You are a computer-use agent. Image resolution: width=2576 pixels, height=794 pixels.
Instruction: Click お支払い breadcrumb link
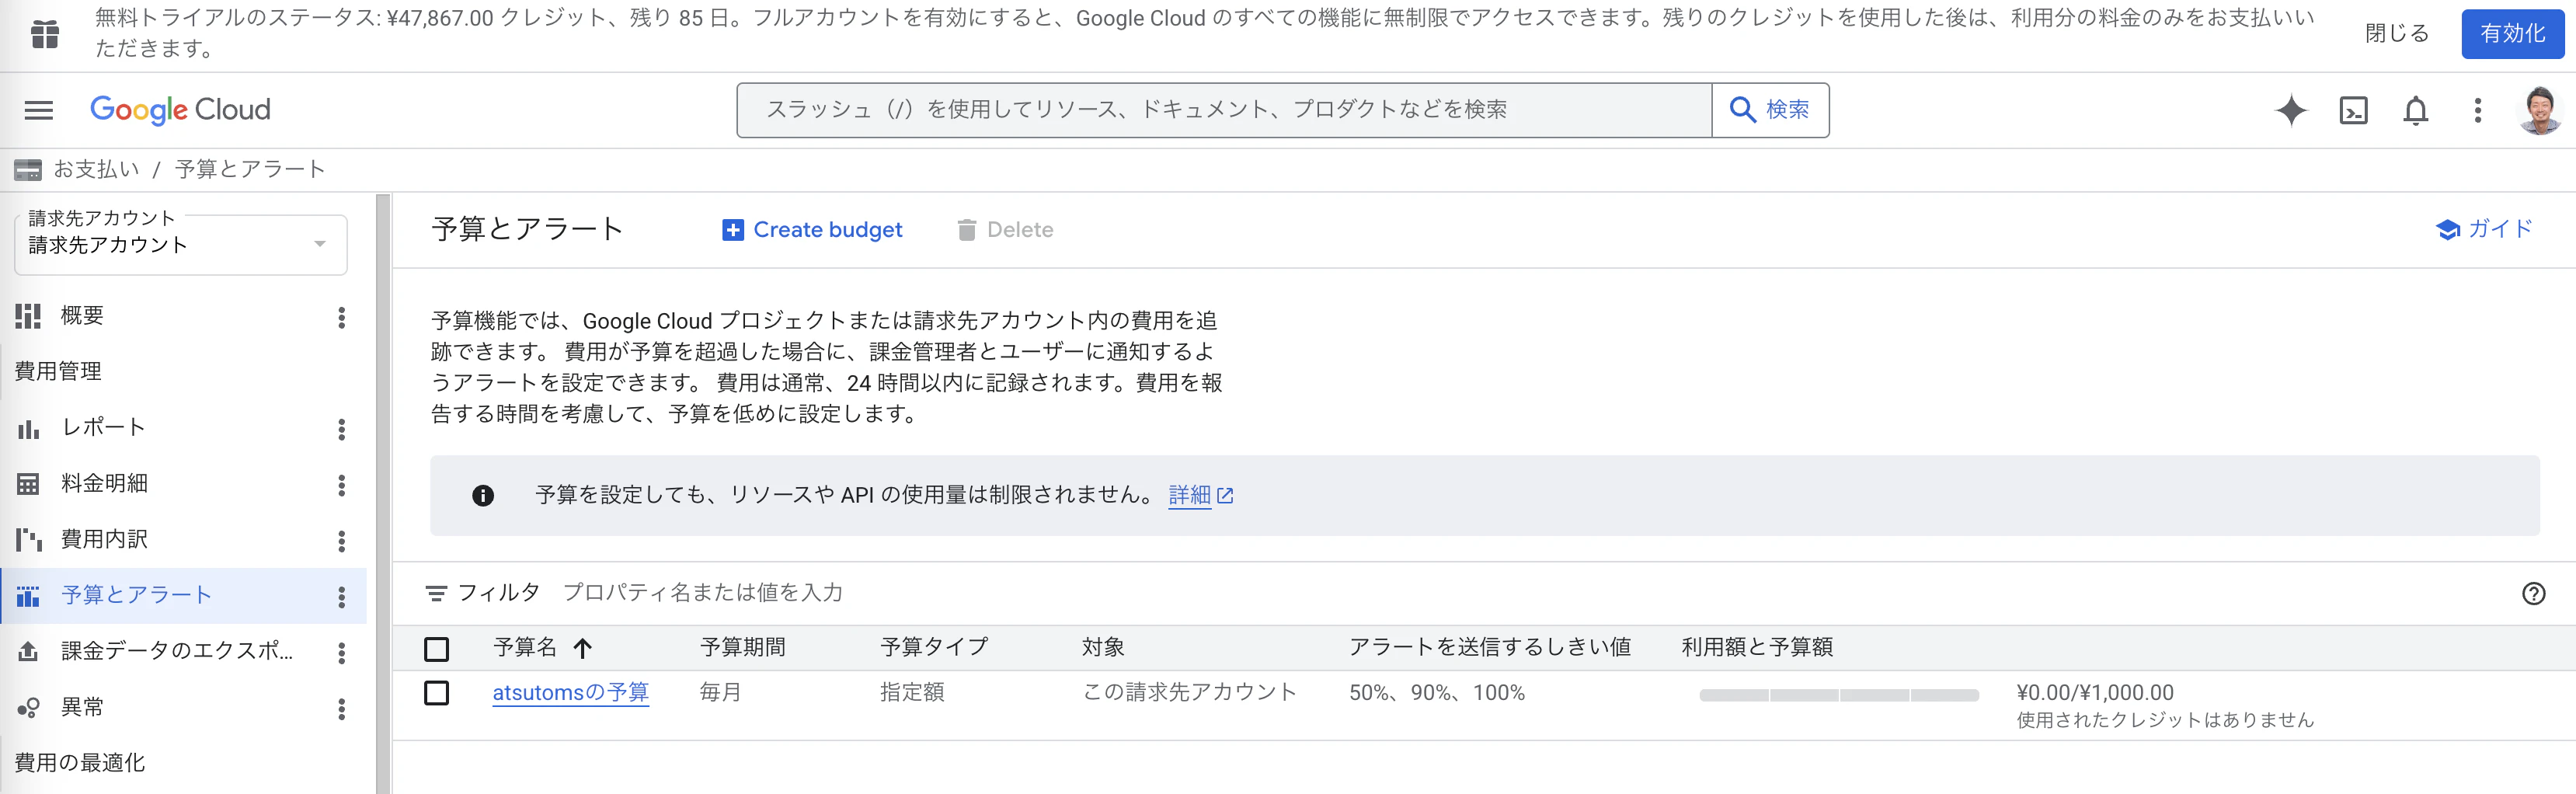click(96, 170)
